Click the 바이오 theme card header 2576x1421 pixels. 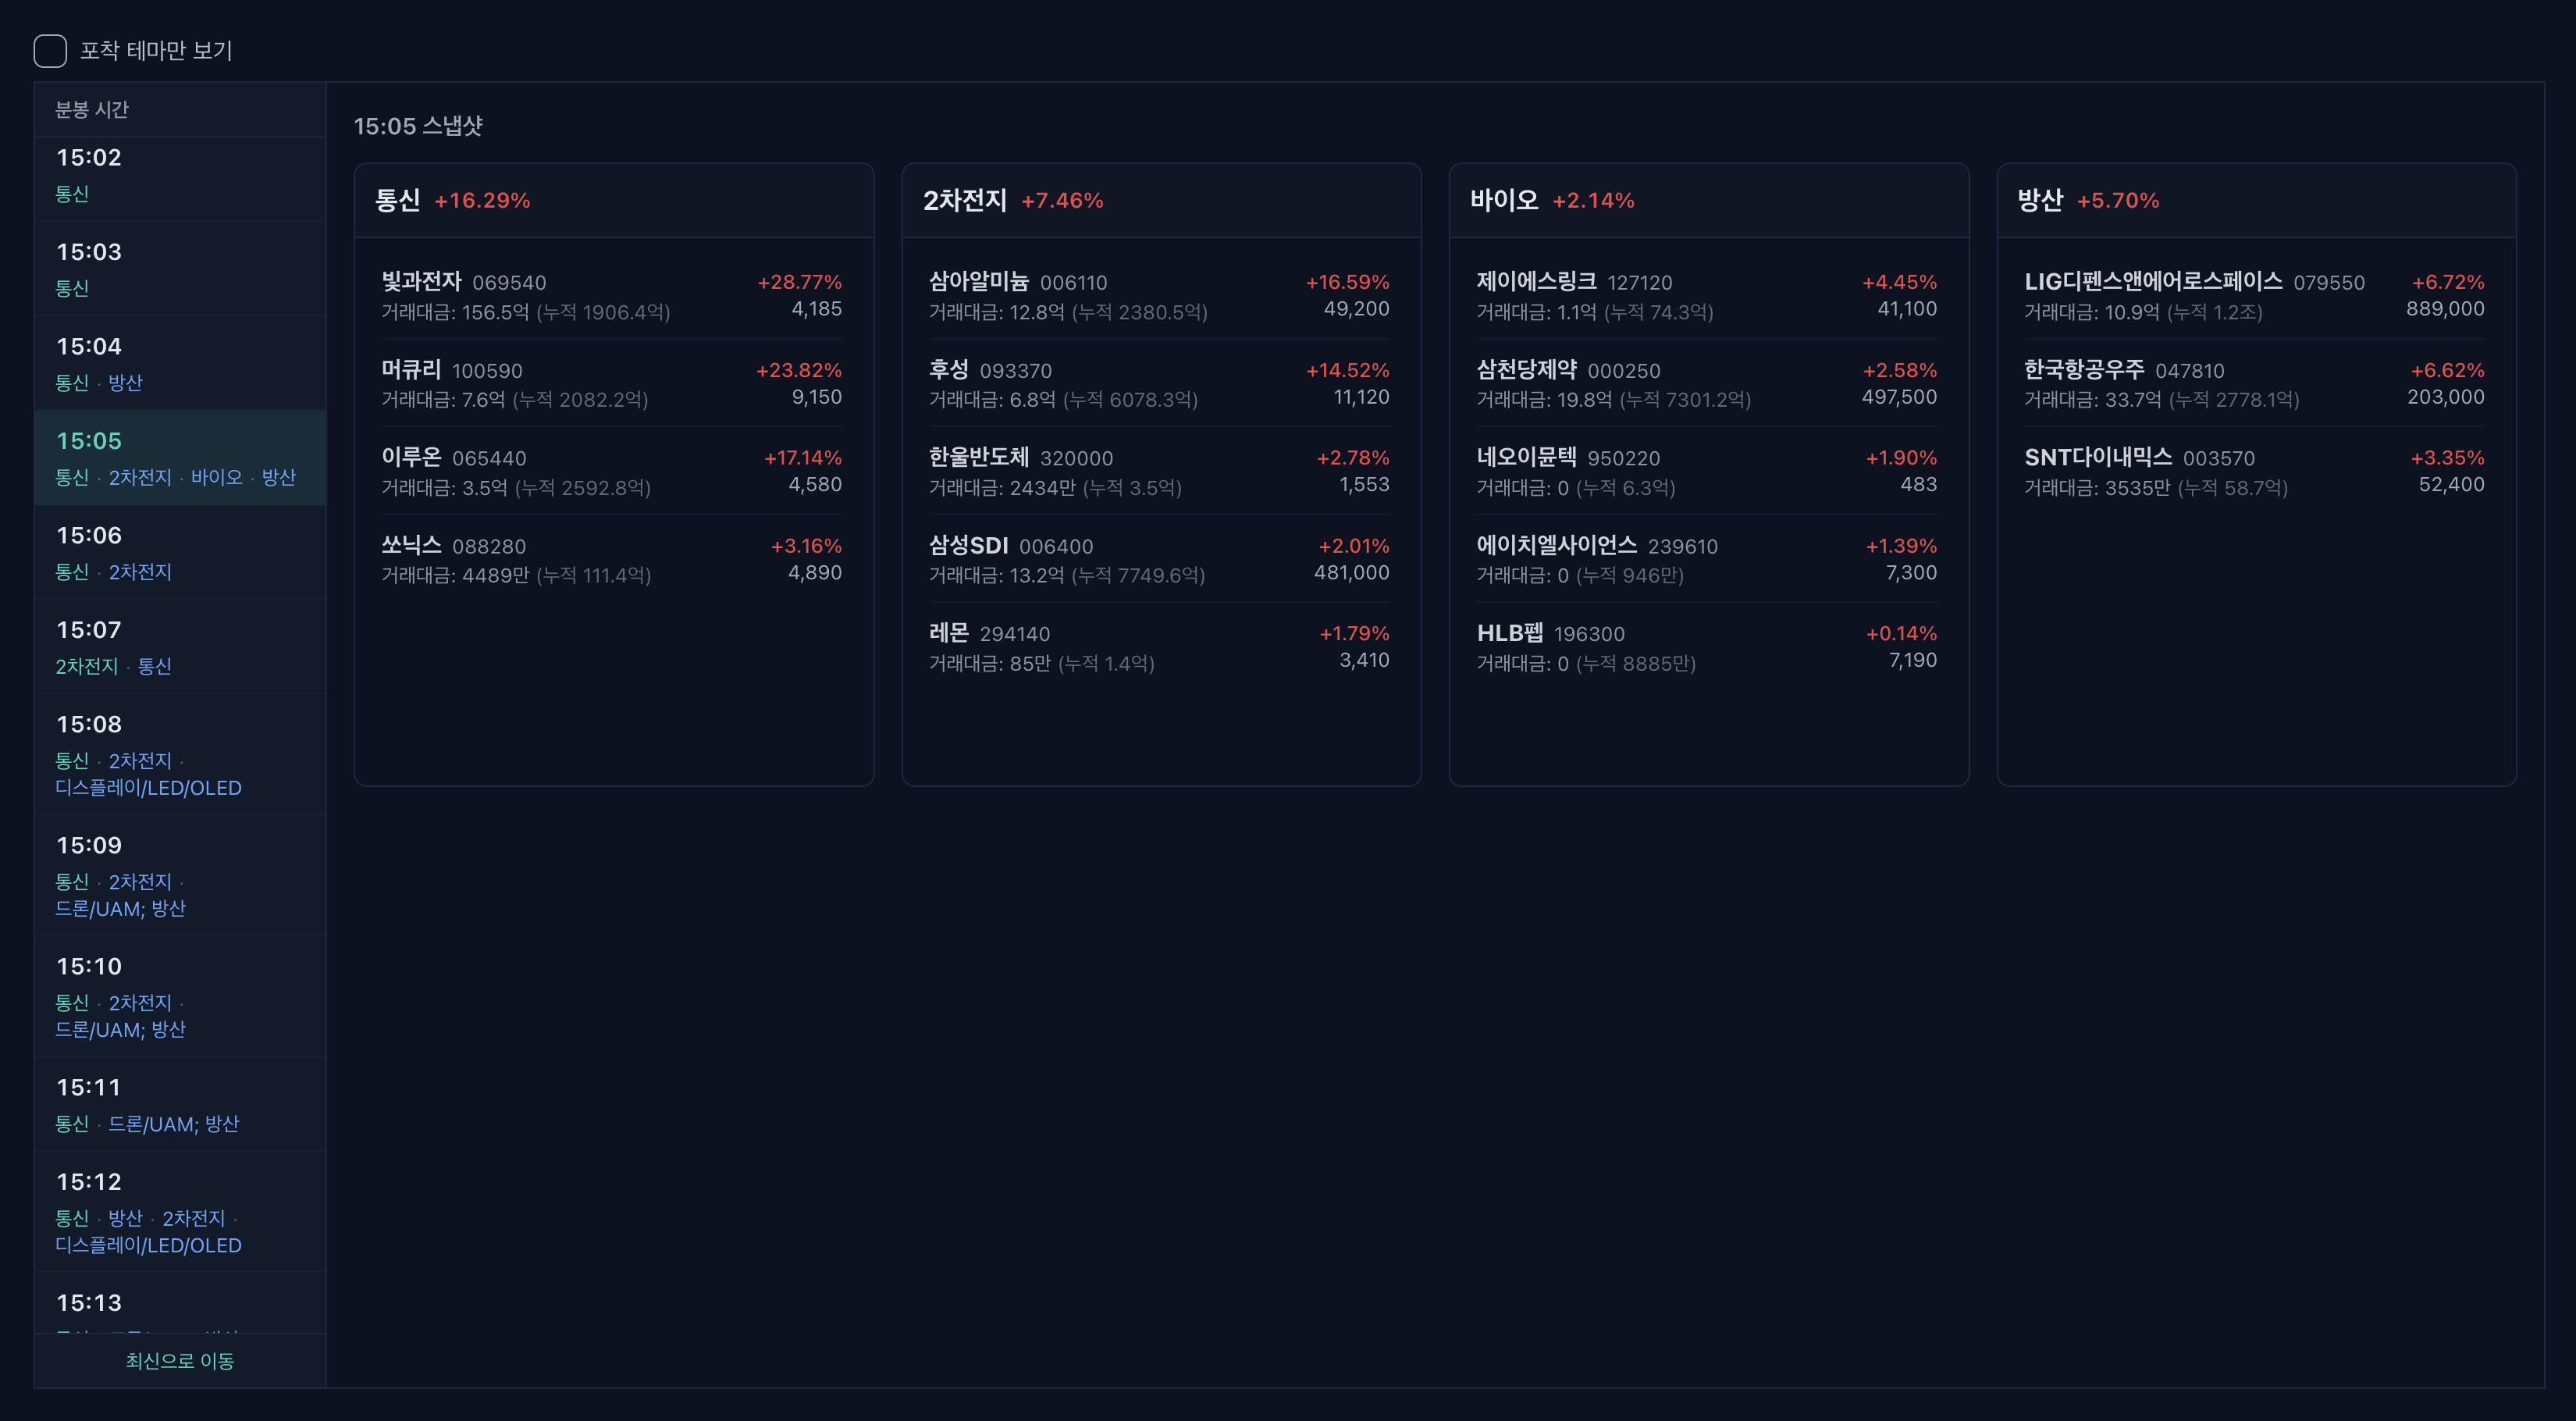(1709, 201)
